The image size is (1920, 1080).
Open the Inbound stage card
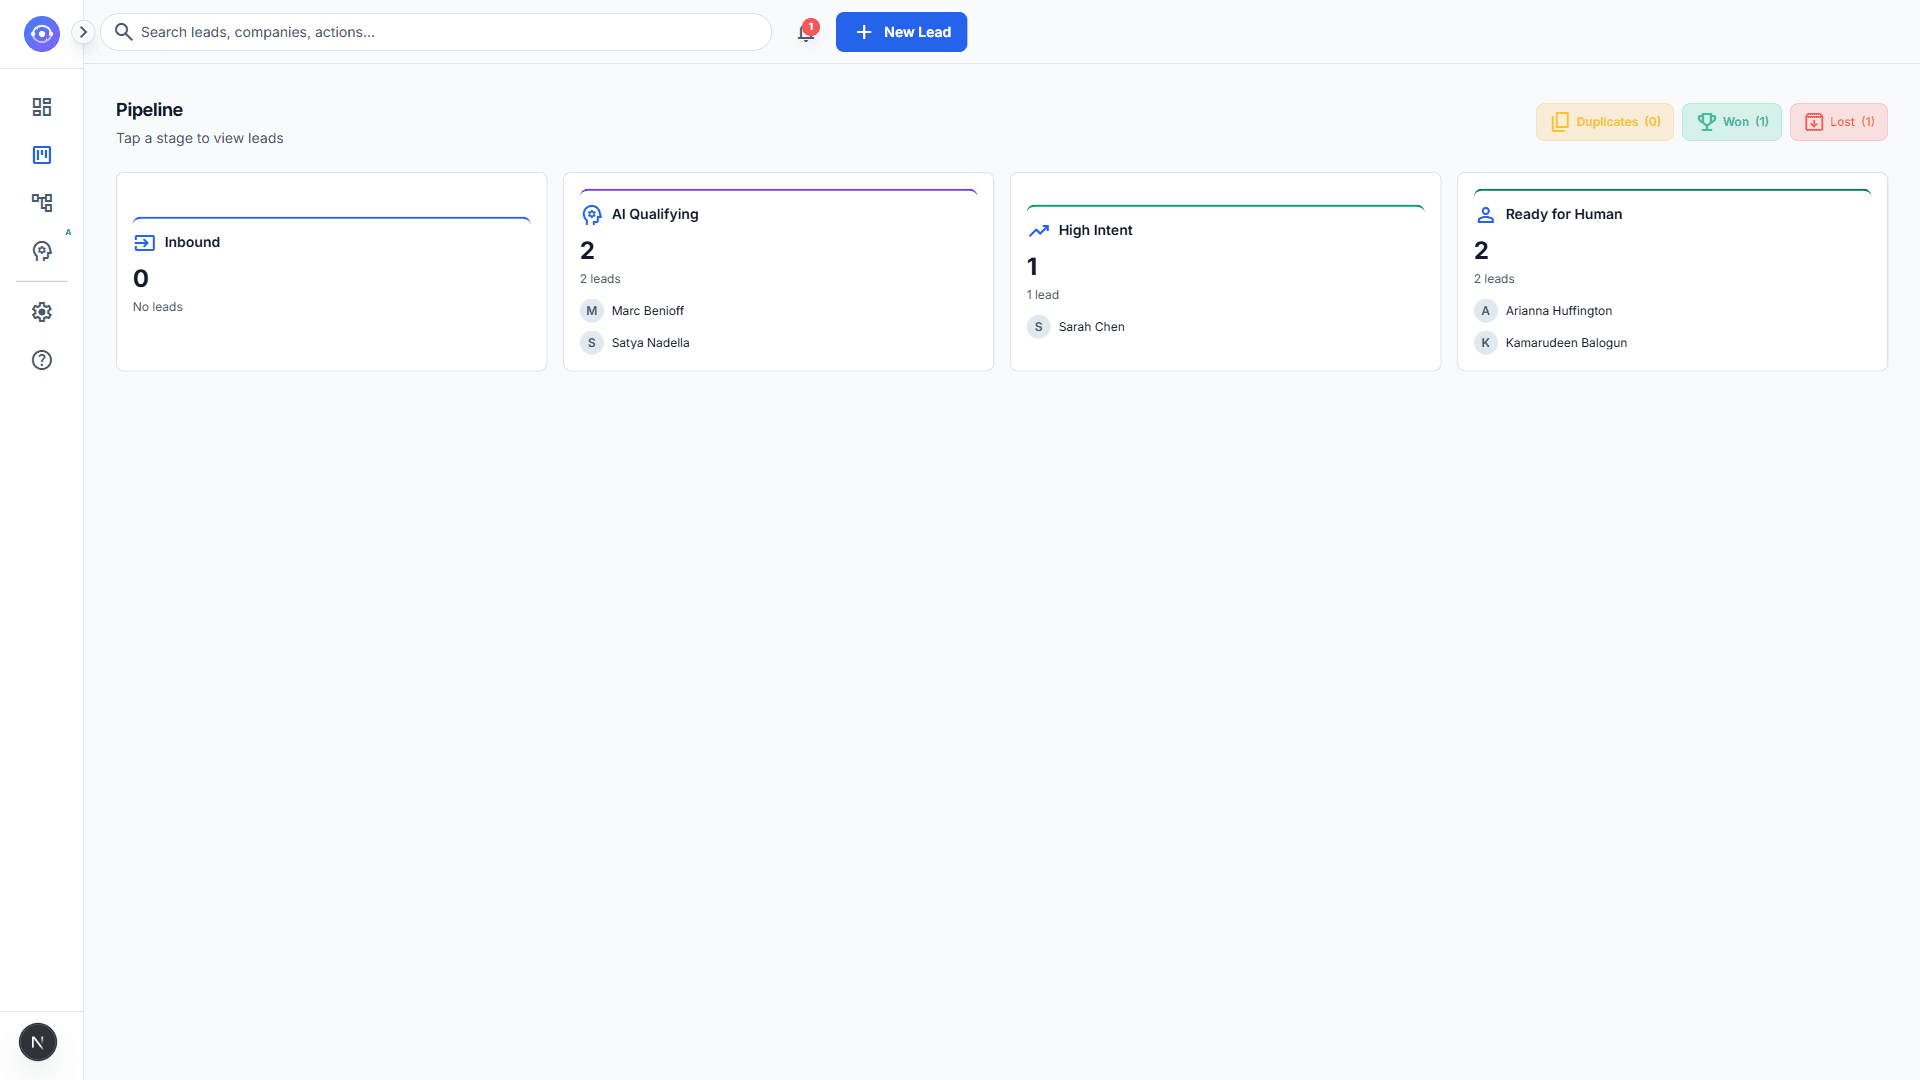click(331, 272)
